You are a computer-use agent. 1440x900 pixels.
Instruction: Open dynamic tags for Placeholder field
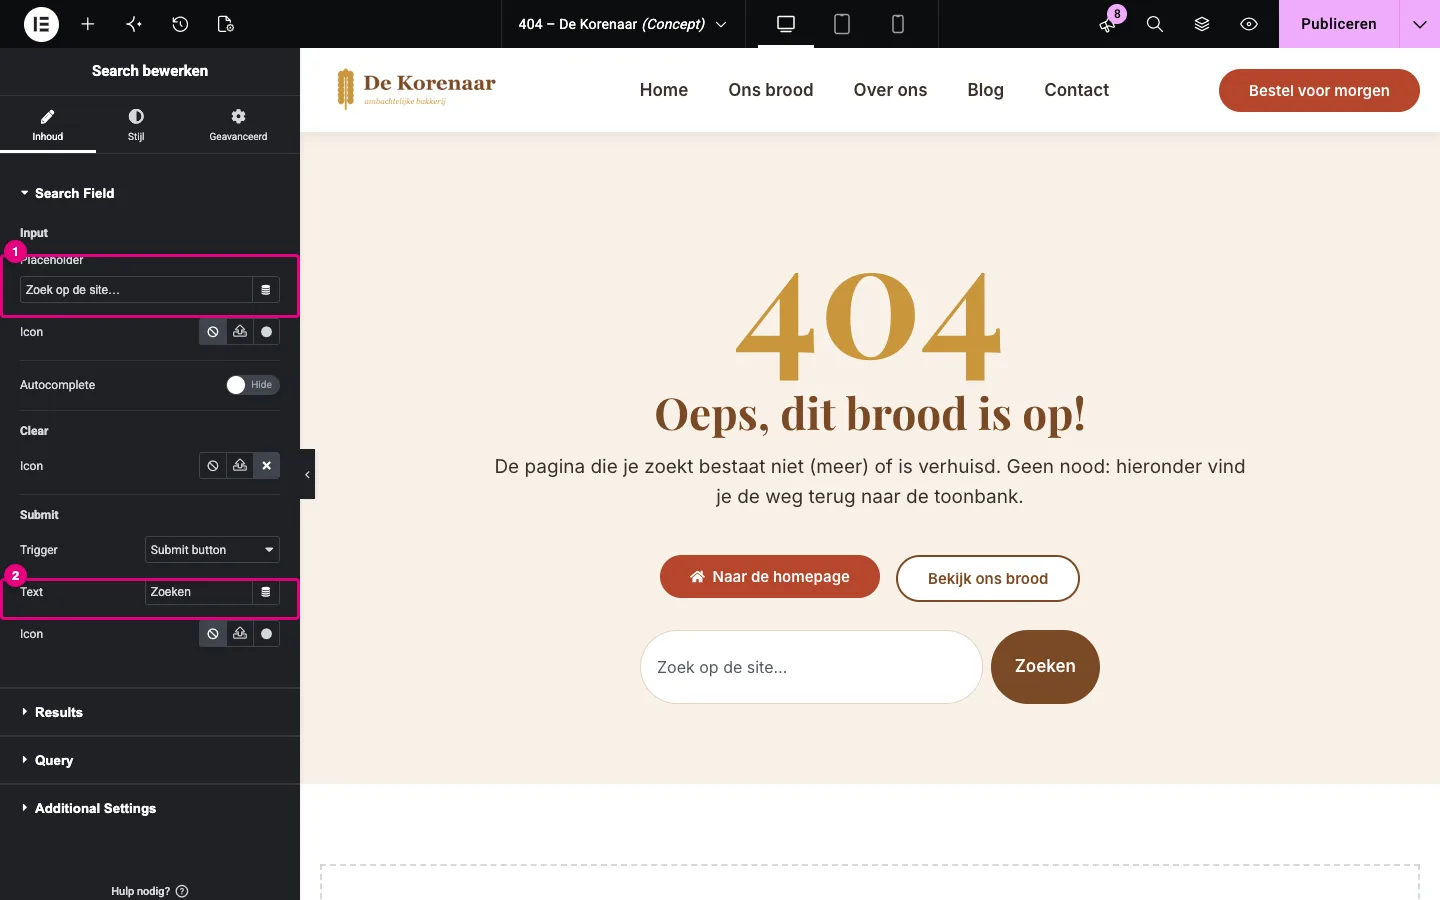tap(266, 290)
